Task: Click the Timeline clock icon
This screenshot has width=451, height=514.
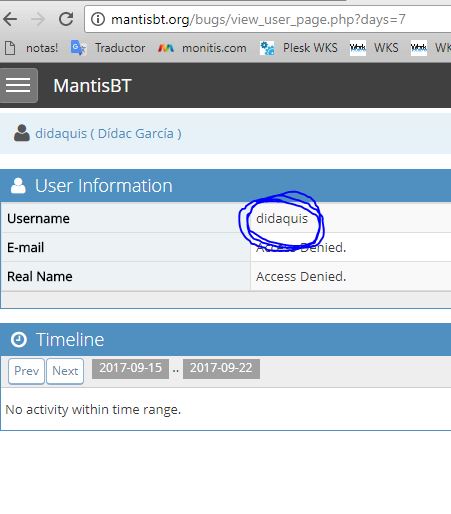Action: click(x=19, y=340)
